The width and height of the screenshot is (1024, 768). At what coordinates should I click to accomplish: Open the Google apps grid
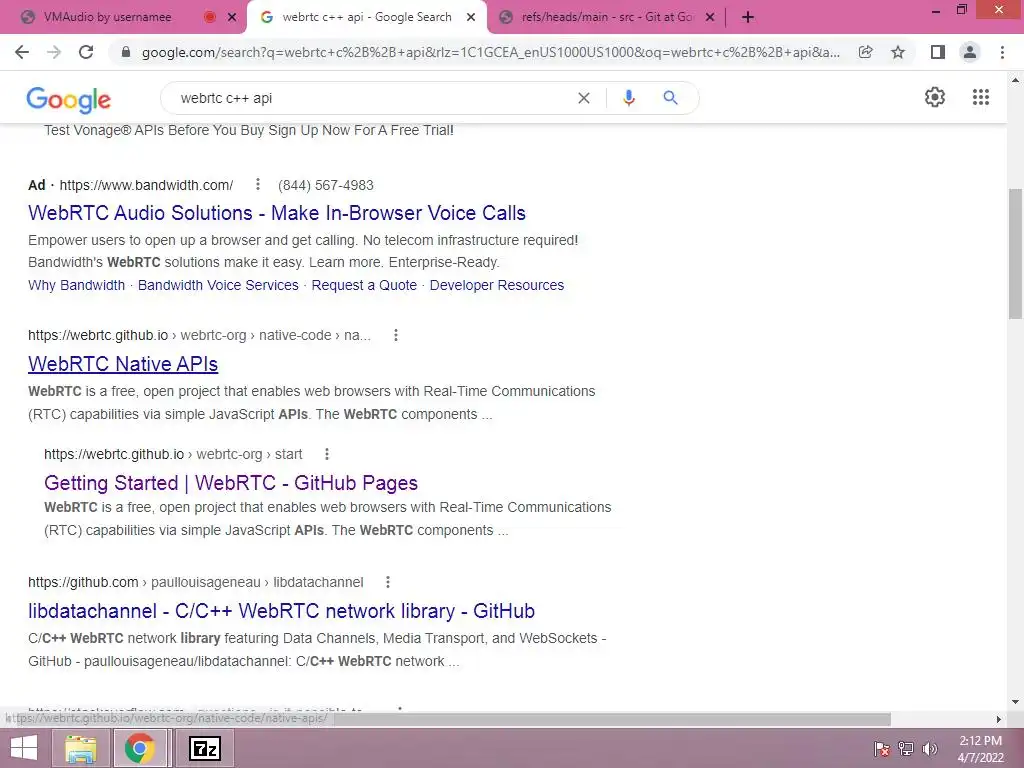980,97
